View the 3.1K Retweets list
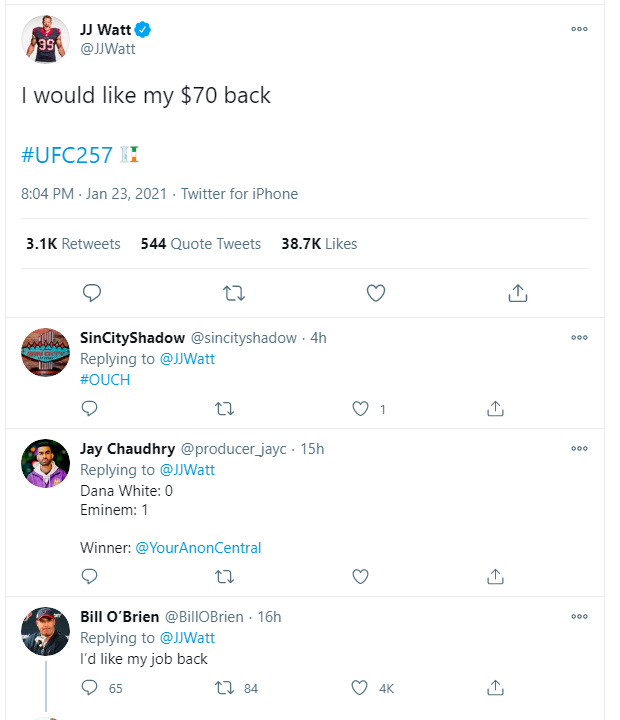This screenshot has height=720, width=620. click(73, 244)
